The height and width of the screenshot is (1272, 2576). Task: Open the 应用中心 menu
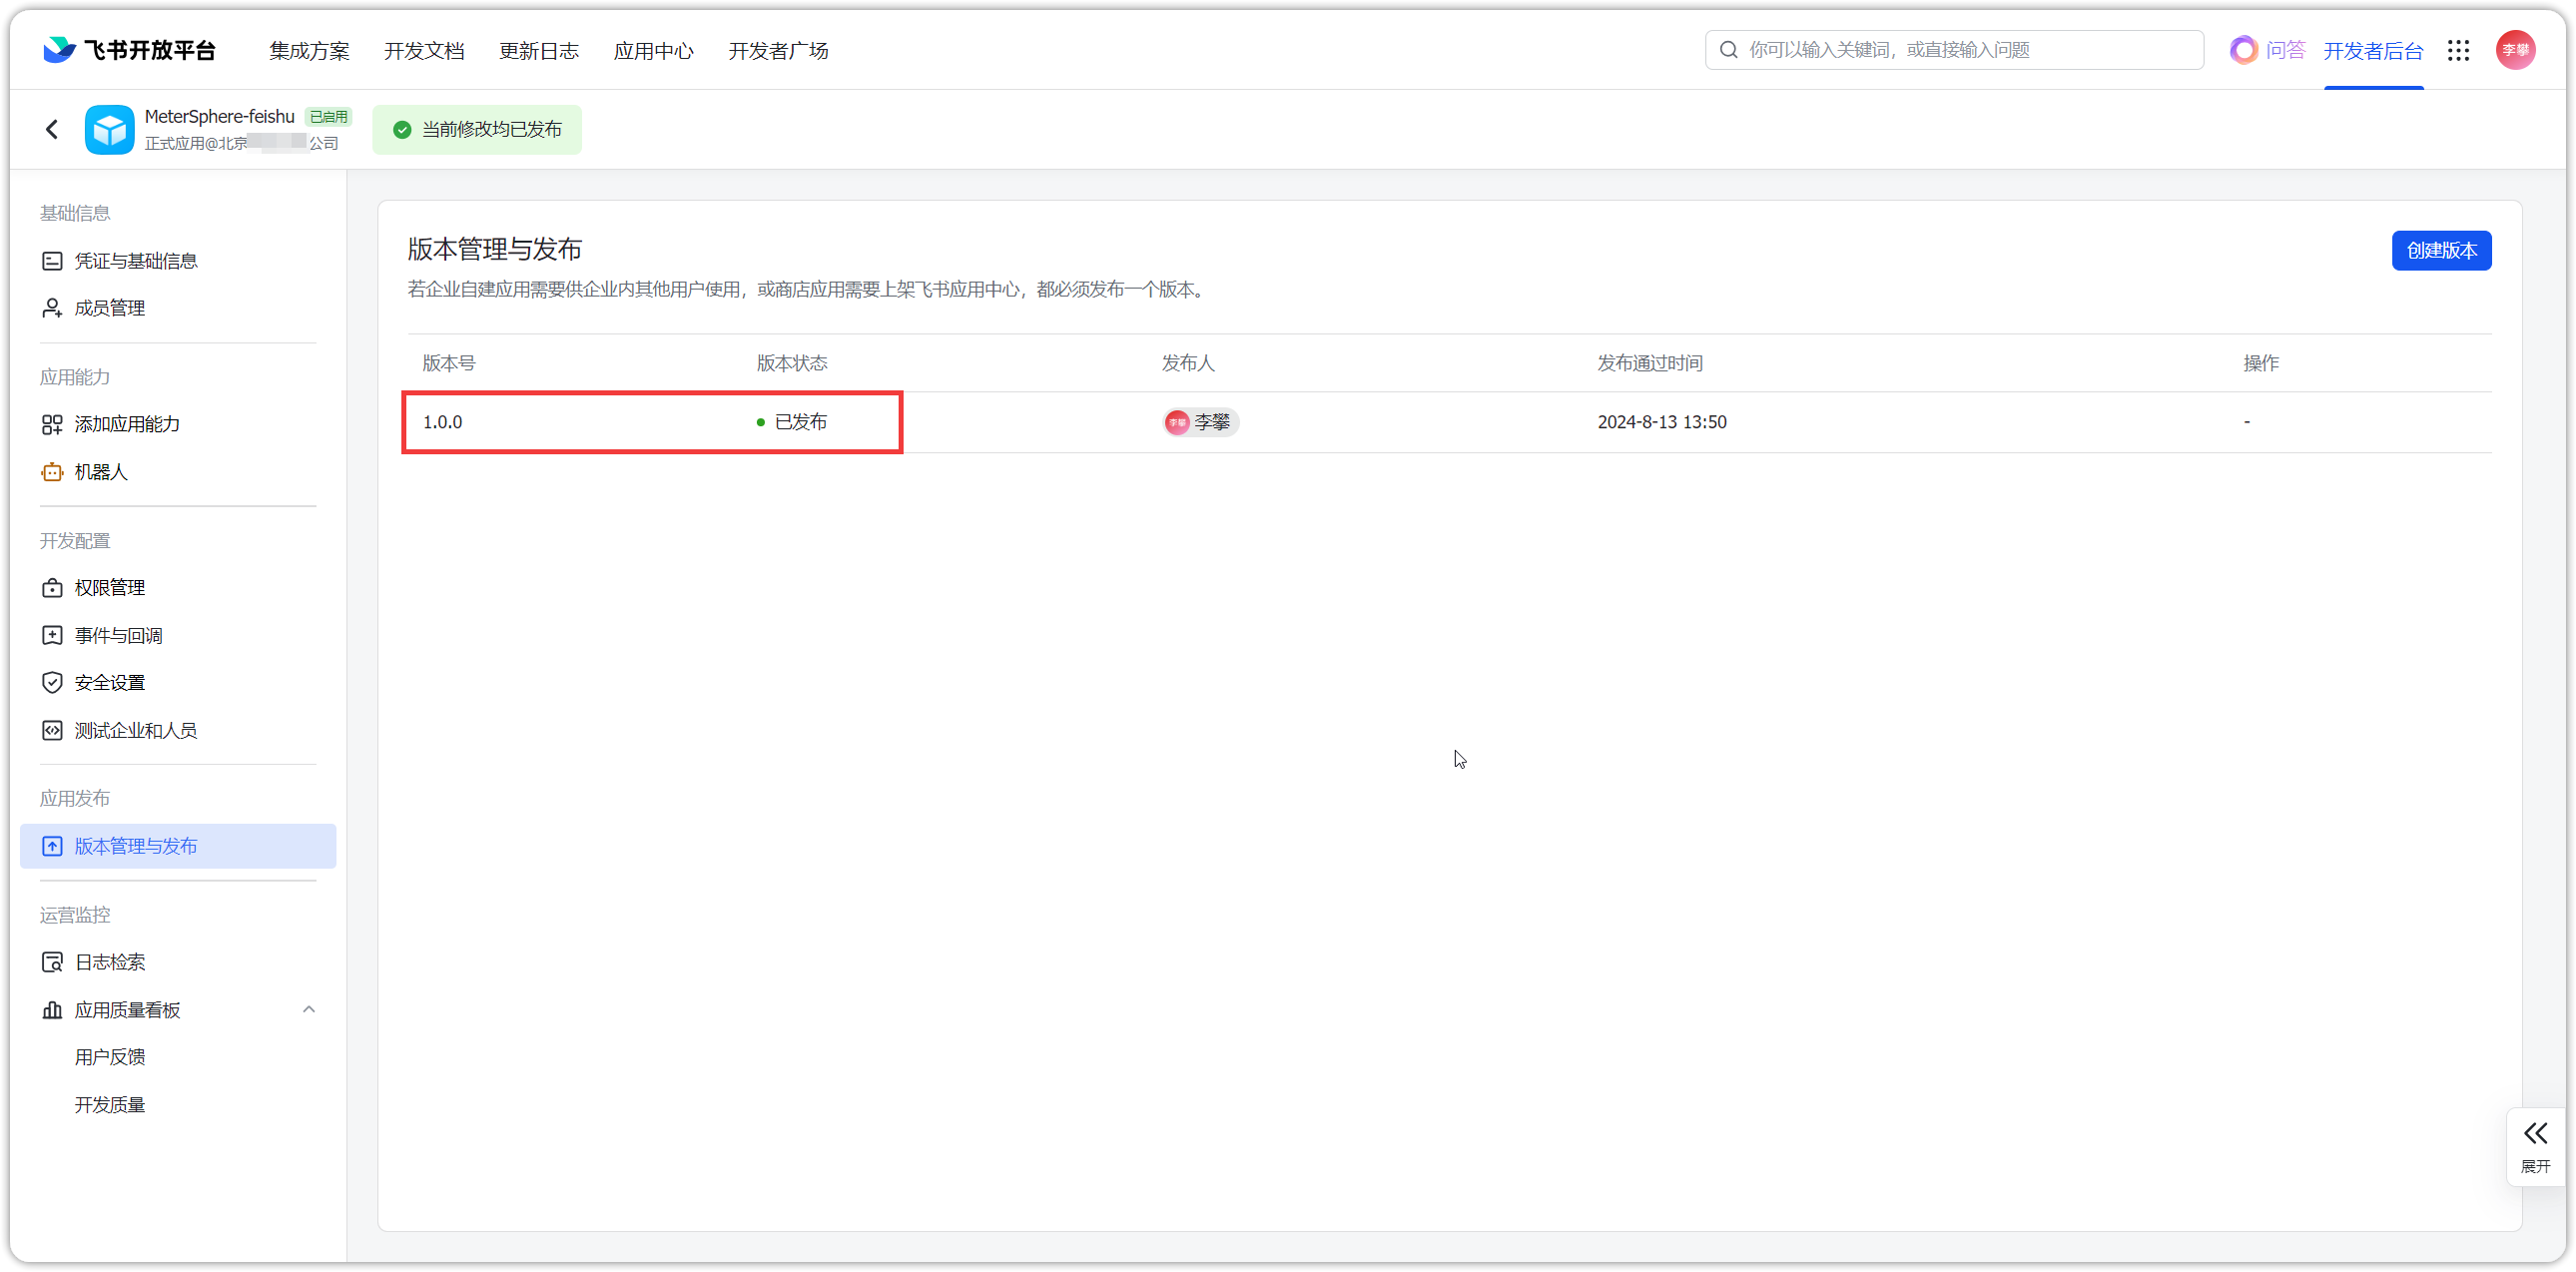pyautogui.click(x=653, y=51)
